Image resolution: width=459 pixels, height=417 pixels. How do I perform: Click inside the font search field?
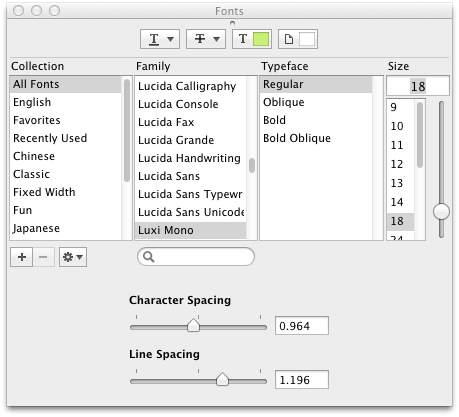[196, 257]
